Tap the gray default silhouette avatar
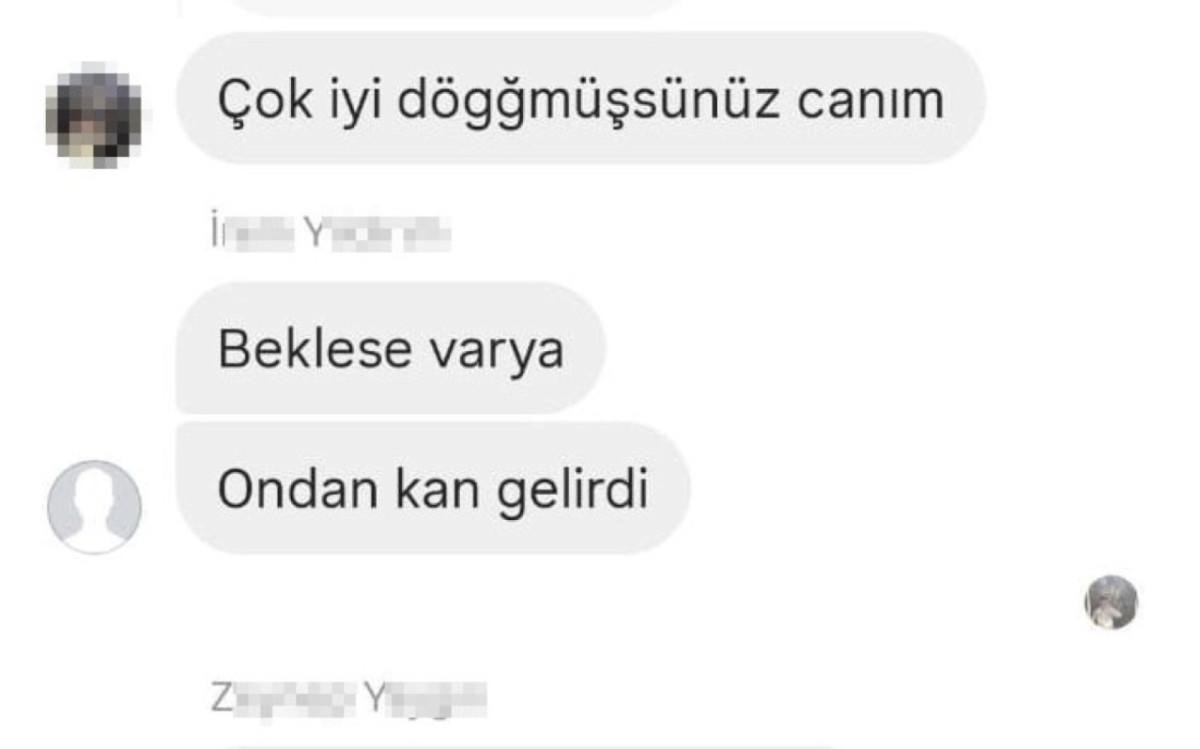The height and width of the screenshot is (749, 1200). tap(94, 506)
